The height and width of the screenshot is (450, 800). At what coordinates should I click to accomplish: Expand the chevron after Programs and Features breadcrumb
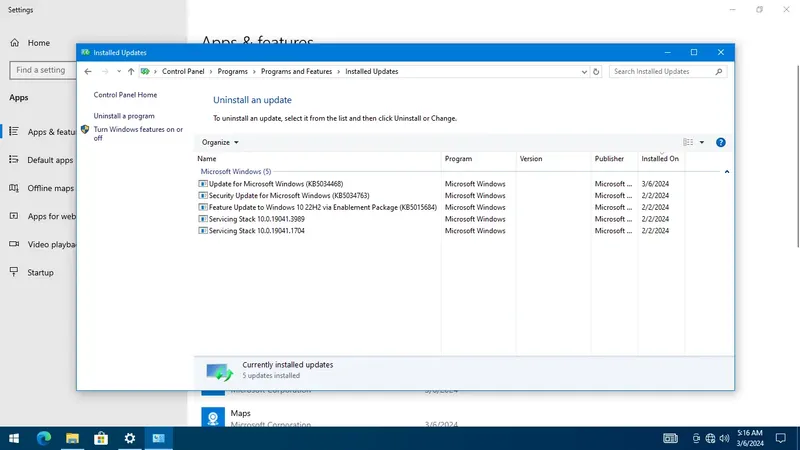point(338,71)
